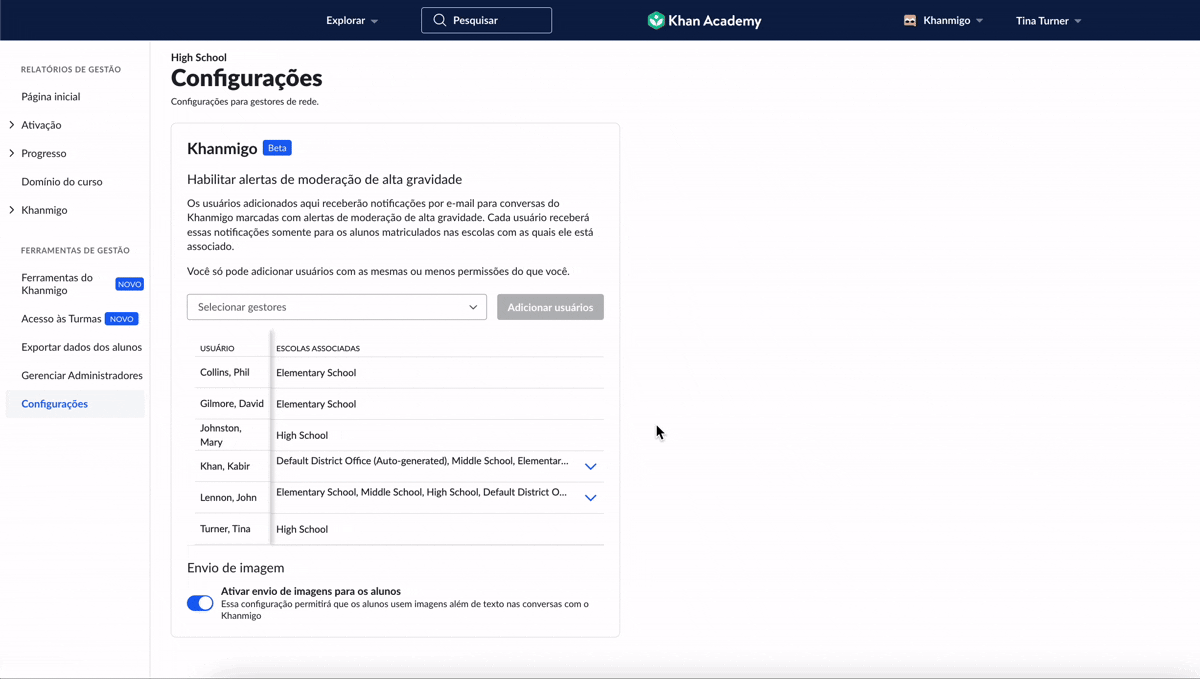This screenshot has width=1200, height=679.
Task: Open the Selecionar gestores combo box
Action: (x=337, y=307)
